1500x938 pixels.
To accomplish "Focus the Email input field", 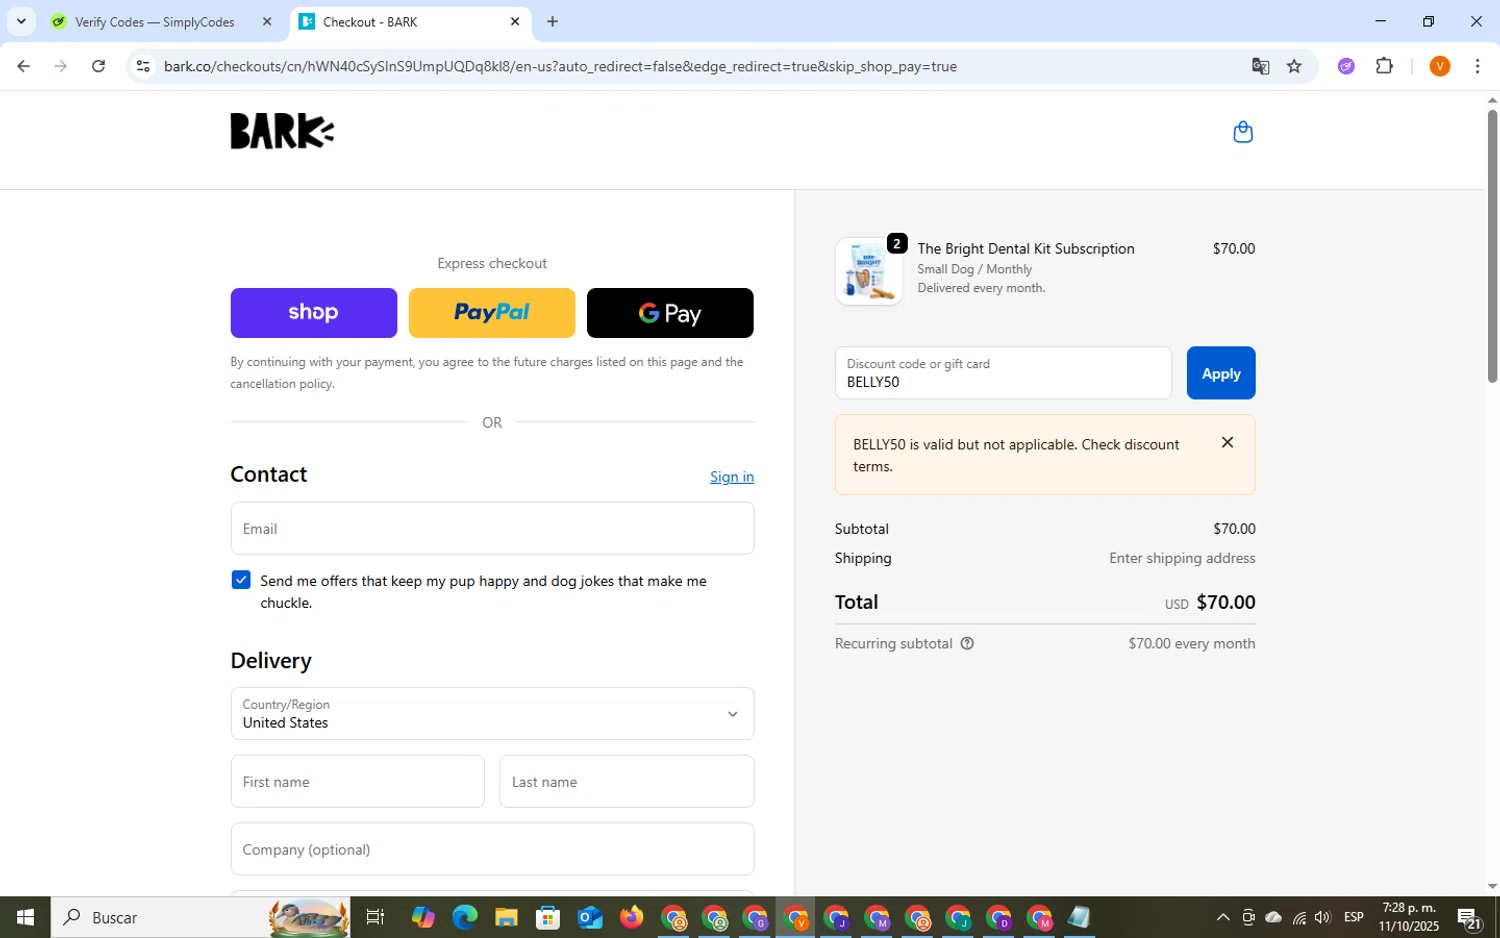I will tap(492, 528).
